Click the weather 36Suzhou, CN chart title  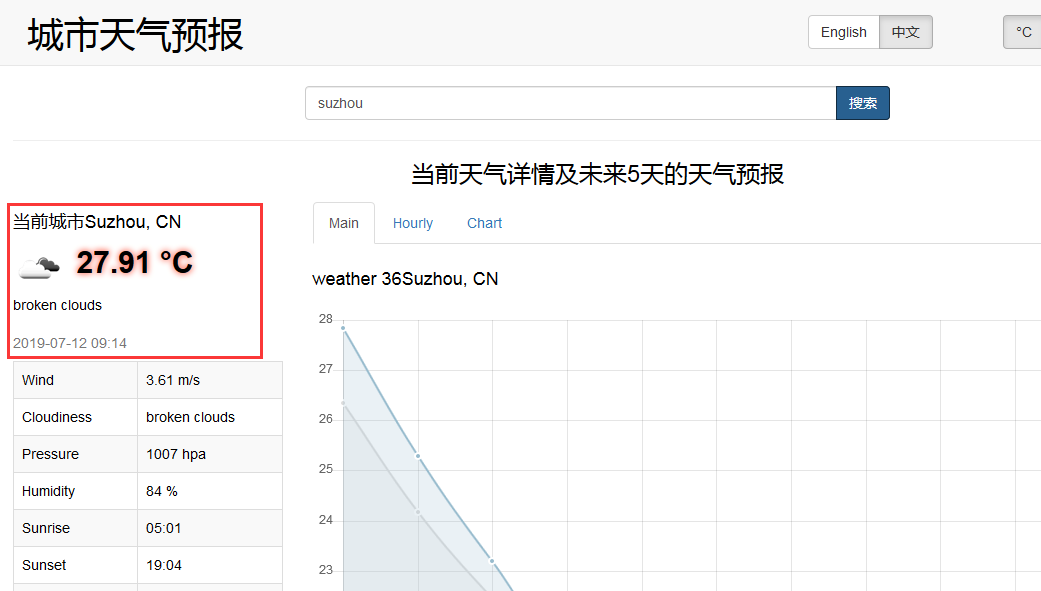coord(405,279)
